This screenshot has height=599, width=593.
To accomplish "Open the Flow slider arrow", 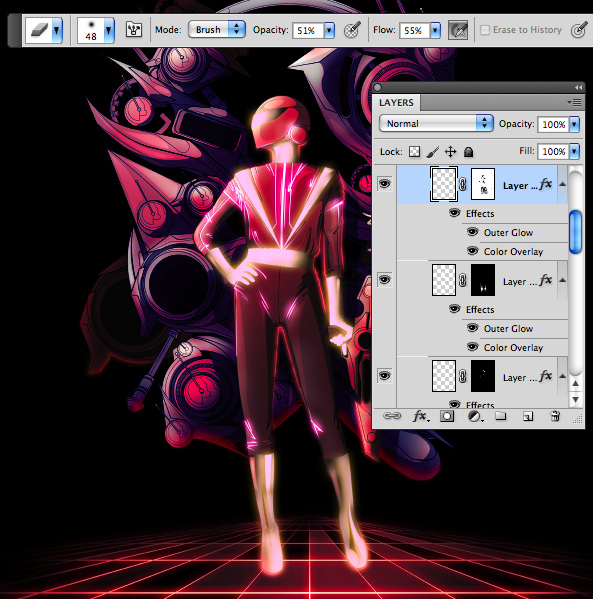I will coord(435,30).
